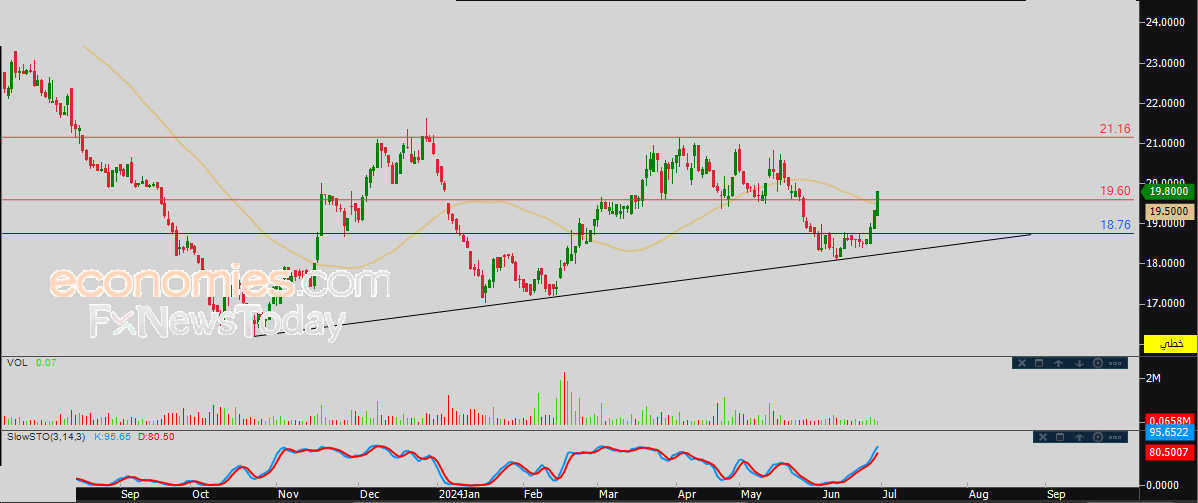Open more options for VOL panel
1198x503 pixels.
(1115, 363)
